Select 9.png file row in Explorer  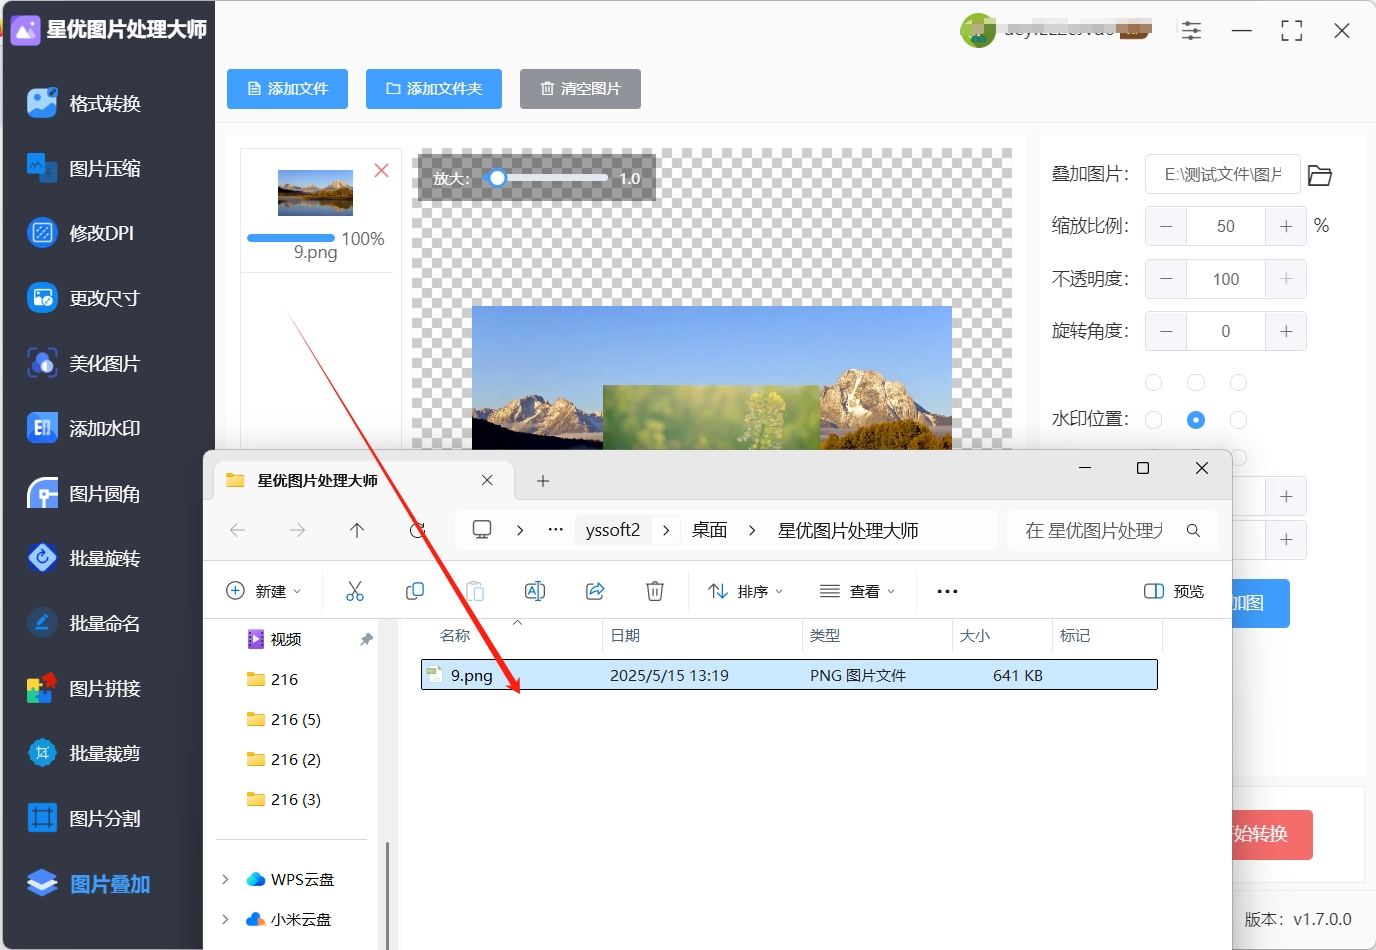789,675
